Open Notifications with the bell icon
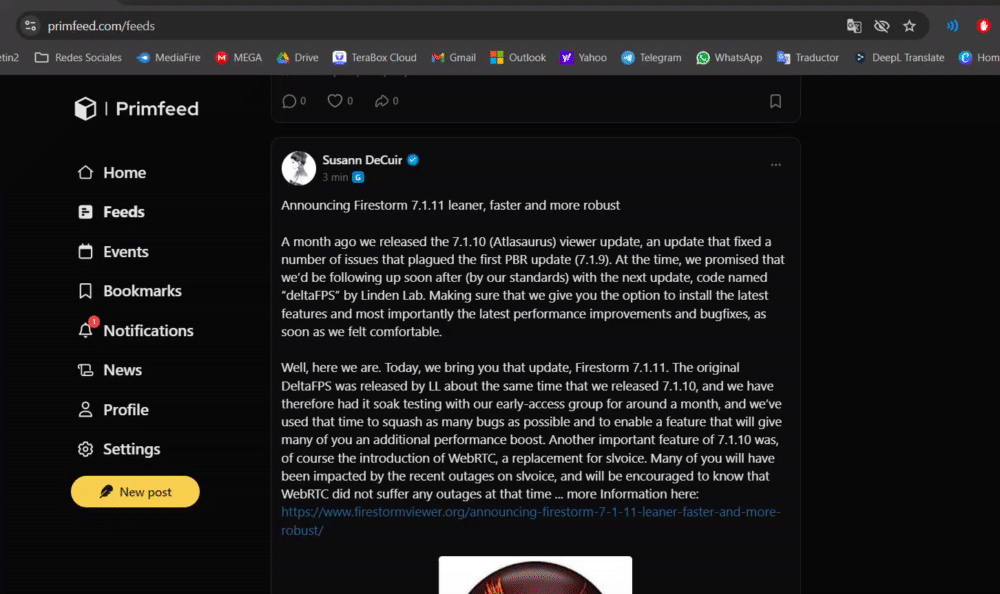 (135, 330)
